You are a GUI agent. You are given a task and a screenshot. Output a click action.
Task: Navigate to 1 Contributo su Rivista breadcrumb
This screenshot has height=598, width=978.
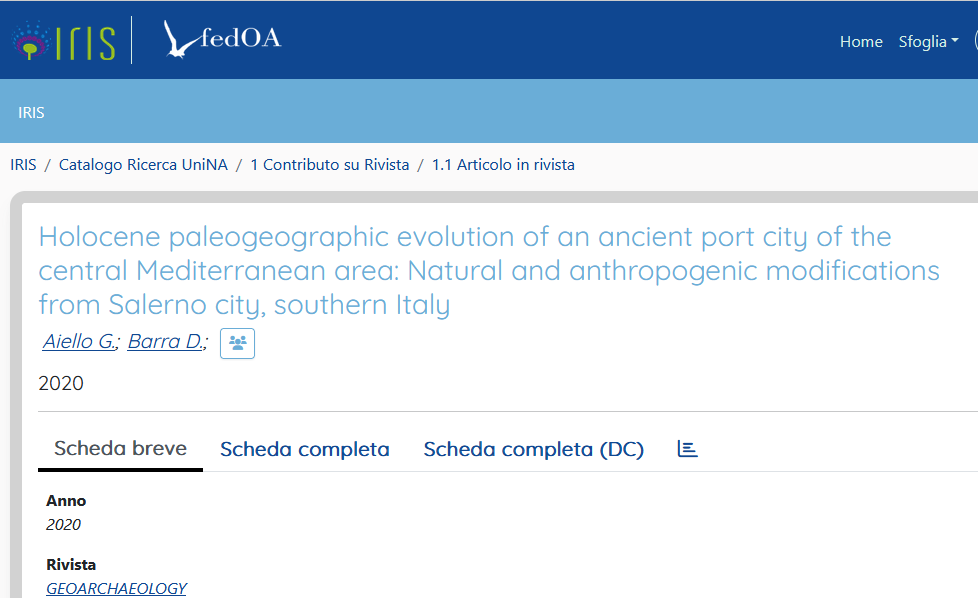pos(329,165)
